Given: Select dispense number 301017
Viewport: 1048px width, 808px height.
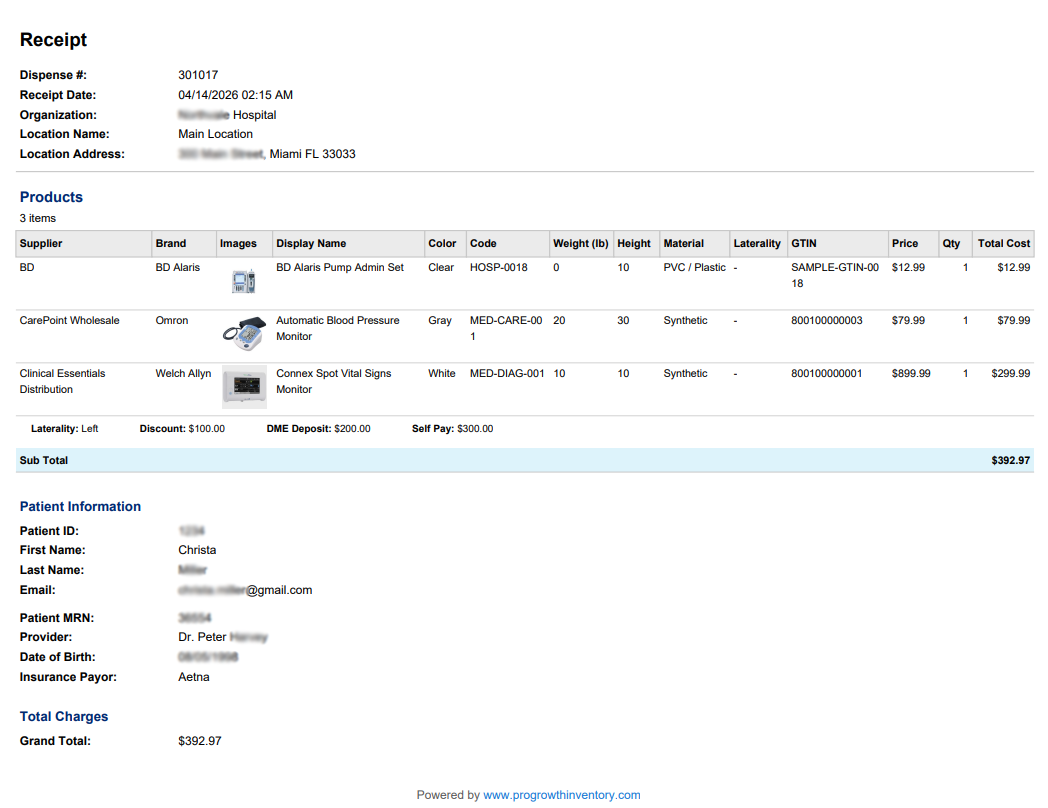Looking at the screenshot, I should [x=198, y=75].
